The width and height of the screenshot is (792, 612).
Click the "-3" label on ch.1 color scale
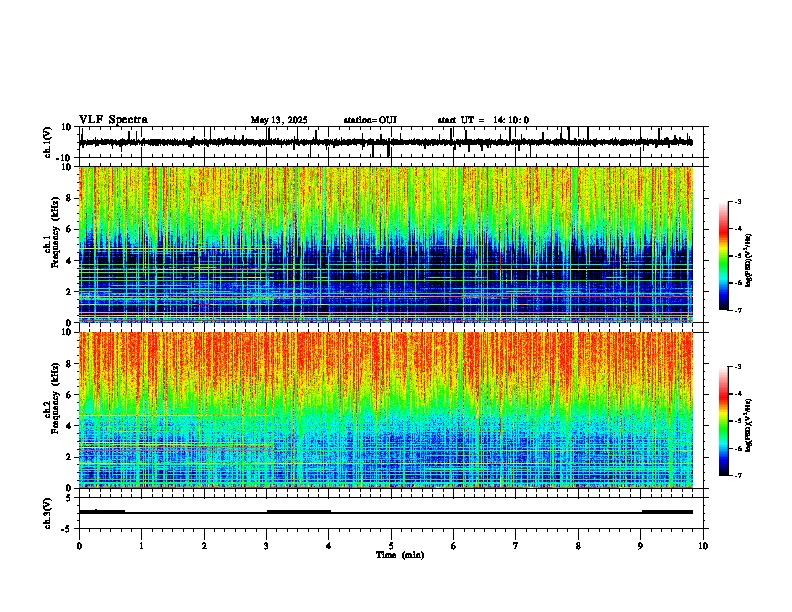pos(738,201)
